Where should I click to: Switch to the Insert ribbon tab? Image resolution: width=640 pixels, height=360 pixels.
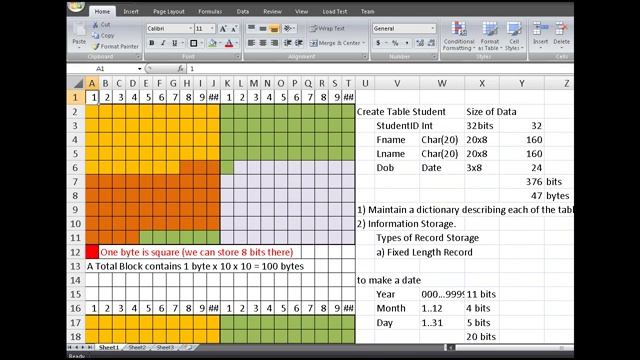pyautogui.click(x=131, y=11)
